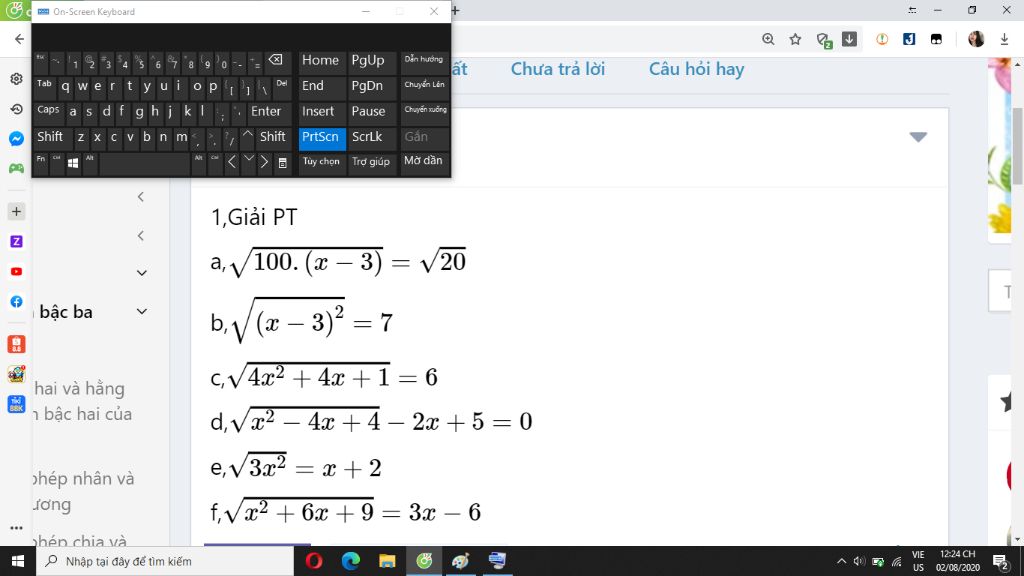The image size is (1024, 576).
Task: Toggle right Shift key on On-Screen Keyboard
Action: pyautogui.click(x=272, y=137)
